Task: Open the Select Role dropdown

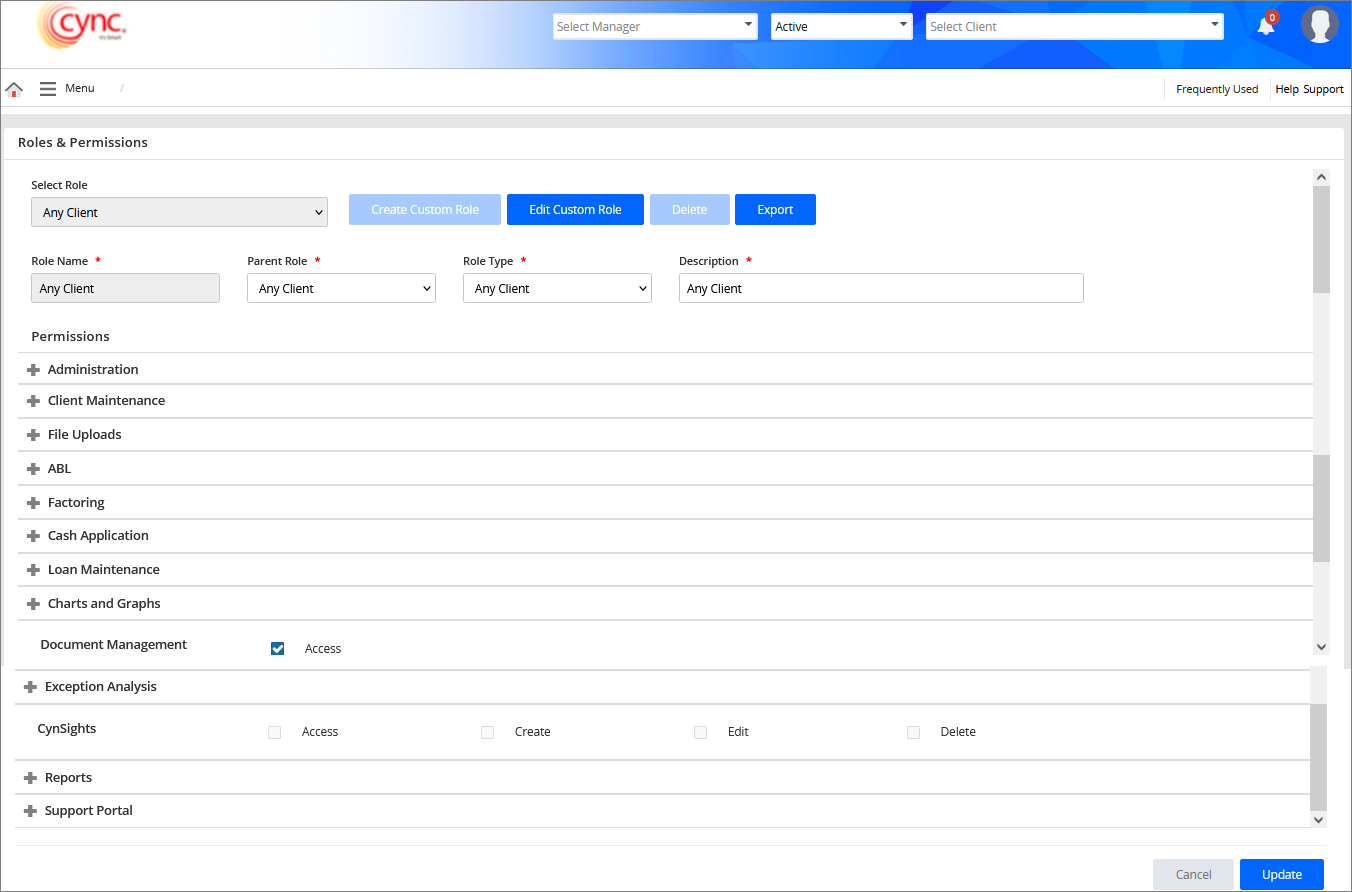Action: click(x=179, y=212)
